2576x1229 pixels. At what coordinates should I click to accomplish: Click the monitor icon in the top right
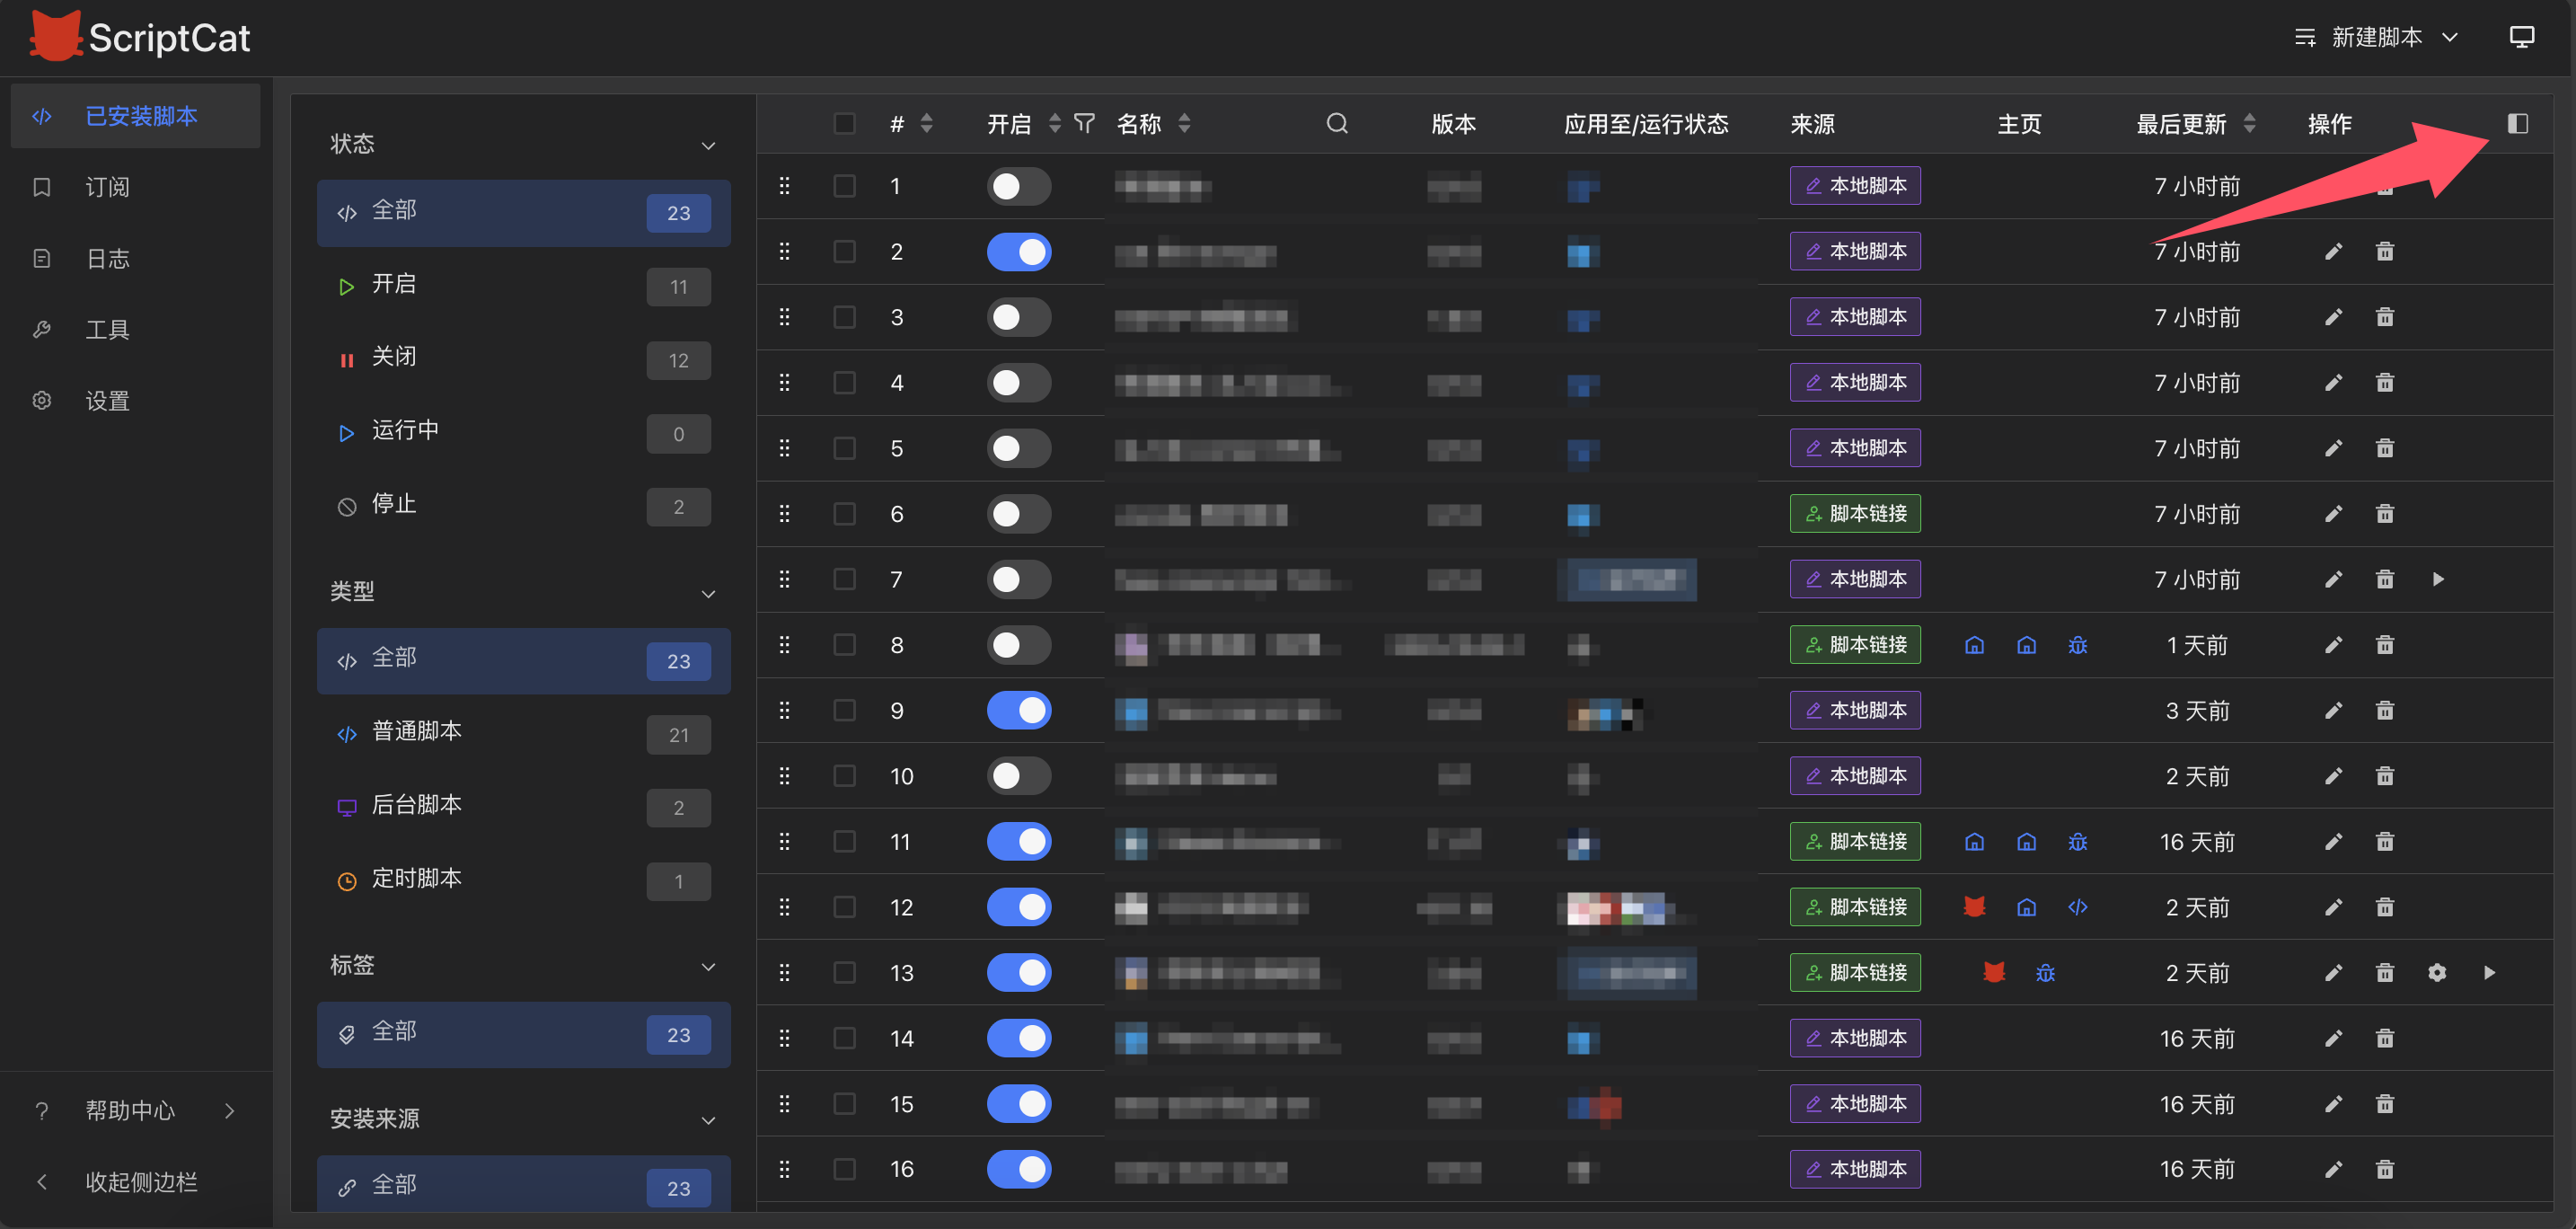pos(2521,37)
